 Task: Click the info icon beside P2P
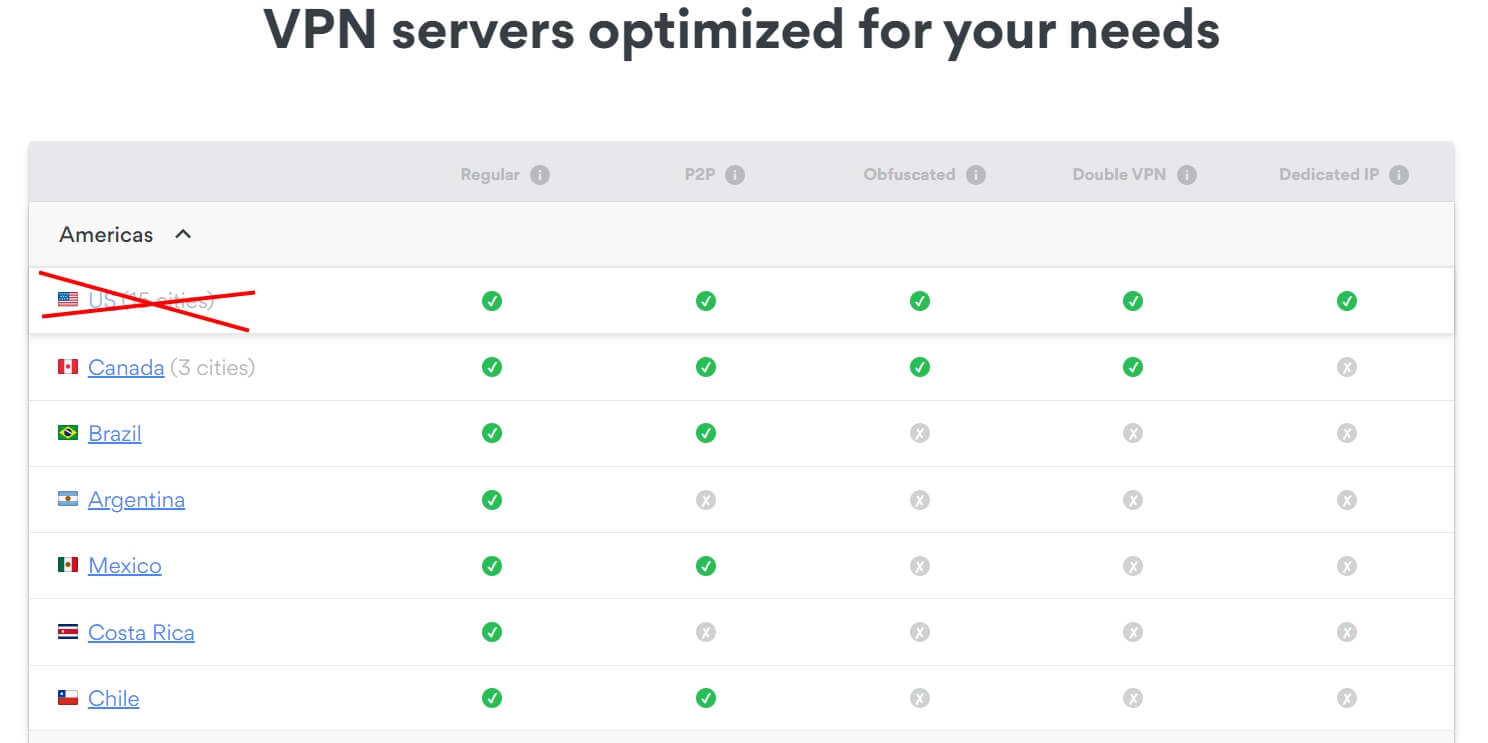pos(735,175)
